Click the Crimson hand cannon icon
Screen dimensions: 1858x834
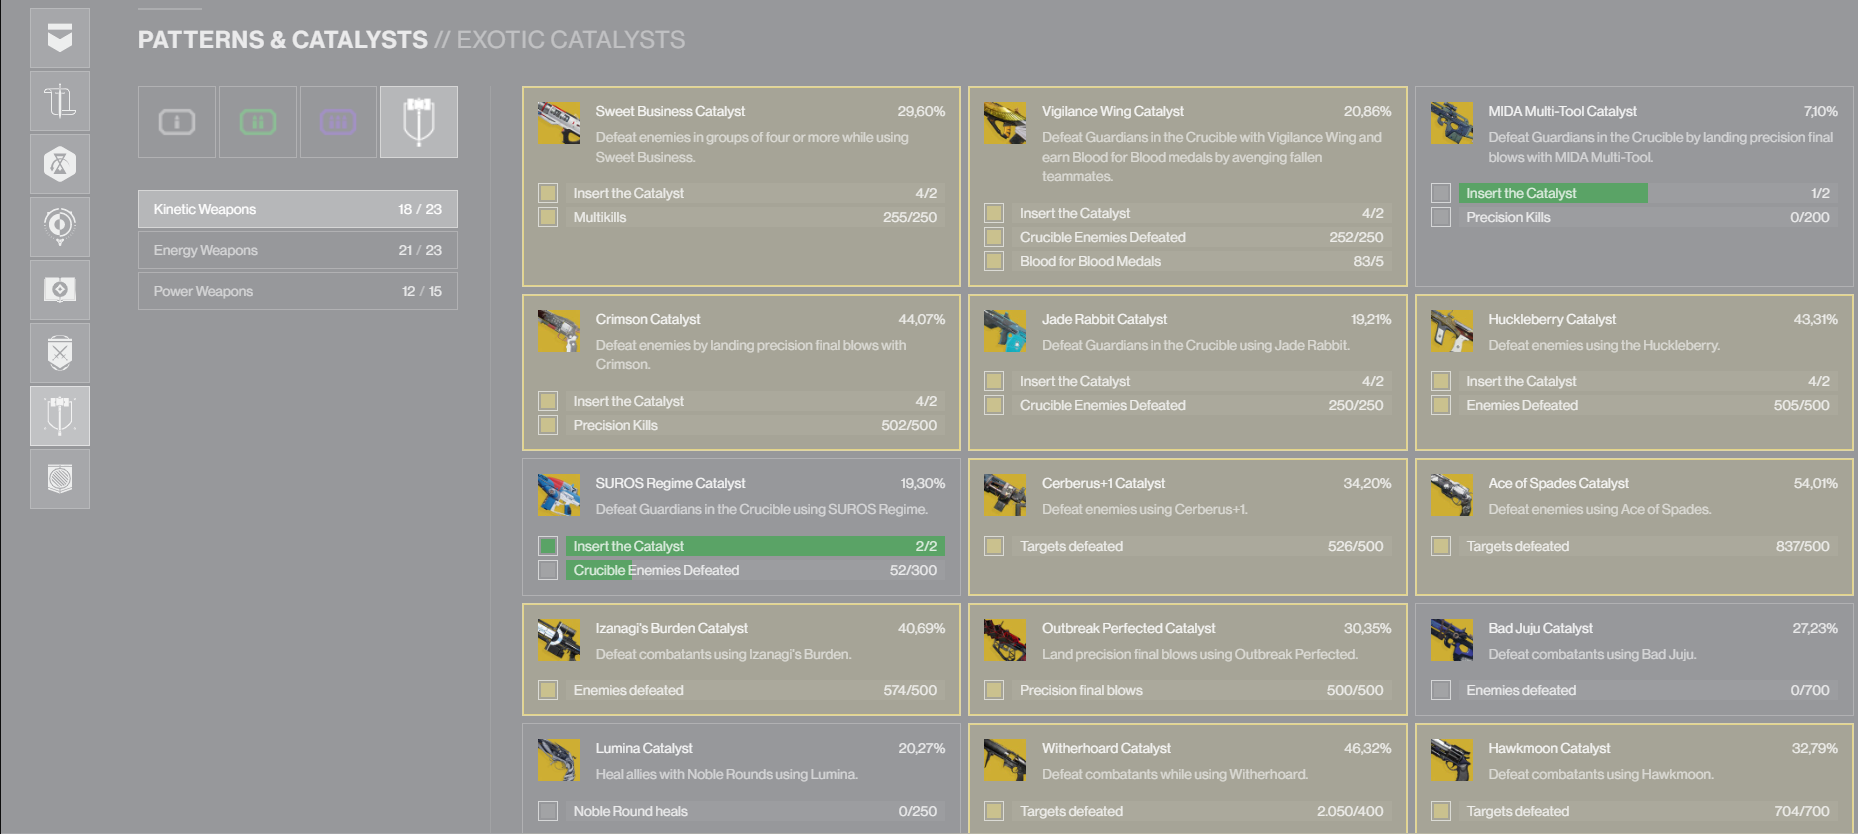click(x=559, y=331)
